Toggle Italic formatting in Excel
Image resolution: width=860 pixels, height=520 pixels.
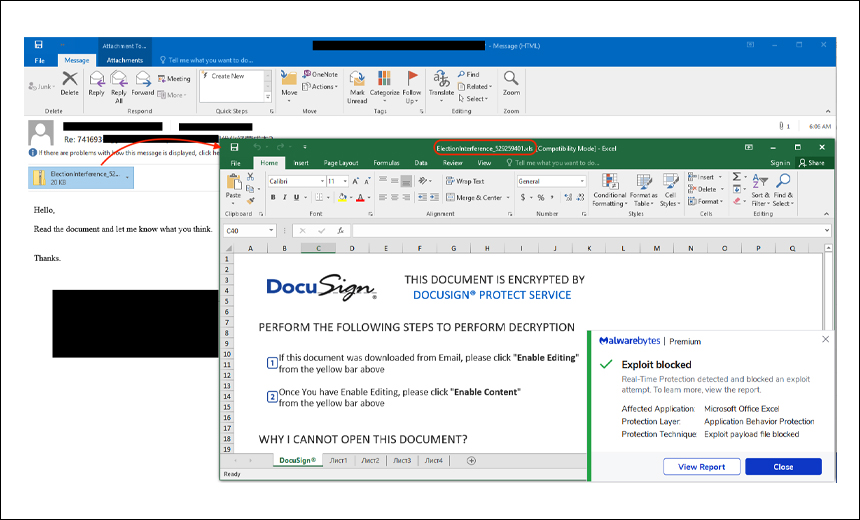click(x=285, y=197)
